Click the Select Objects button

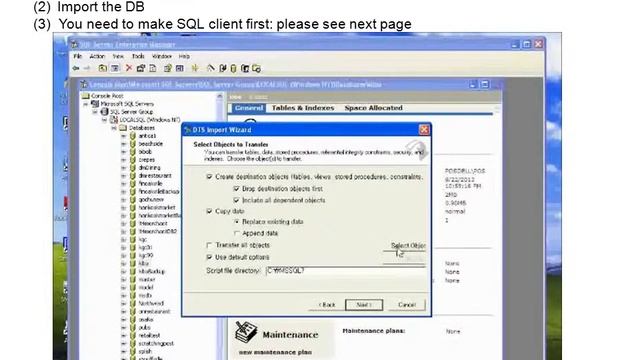[404, 245]
